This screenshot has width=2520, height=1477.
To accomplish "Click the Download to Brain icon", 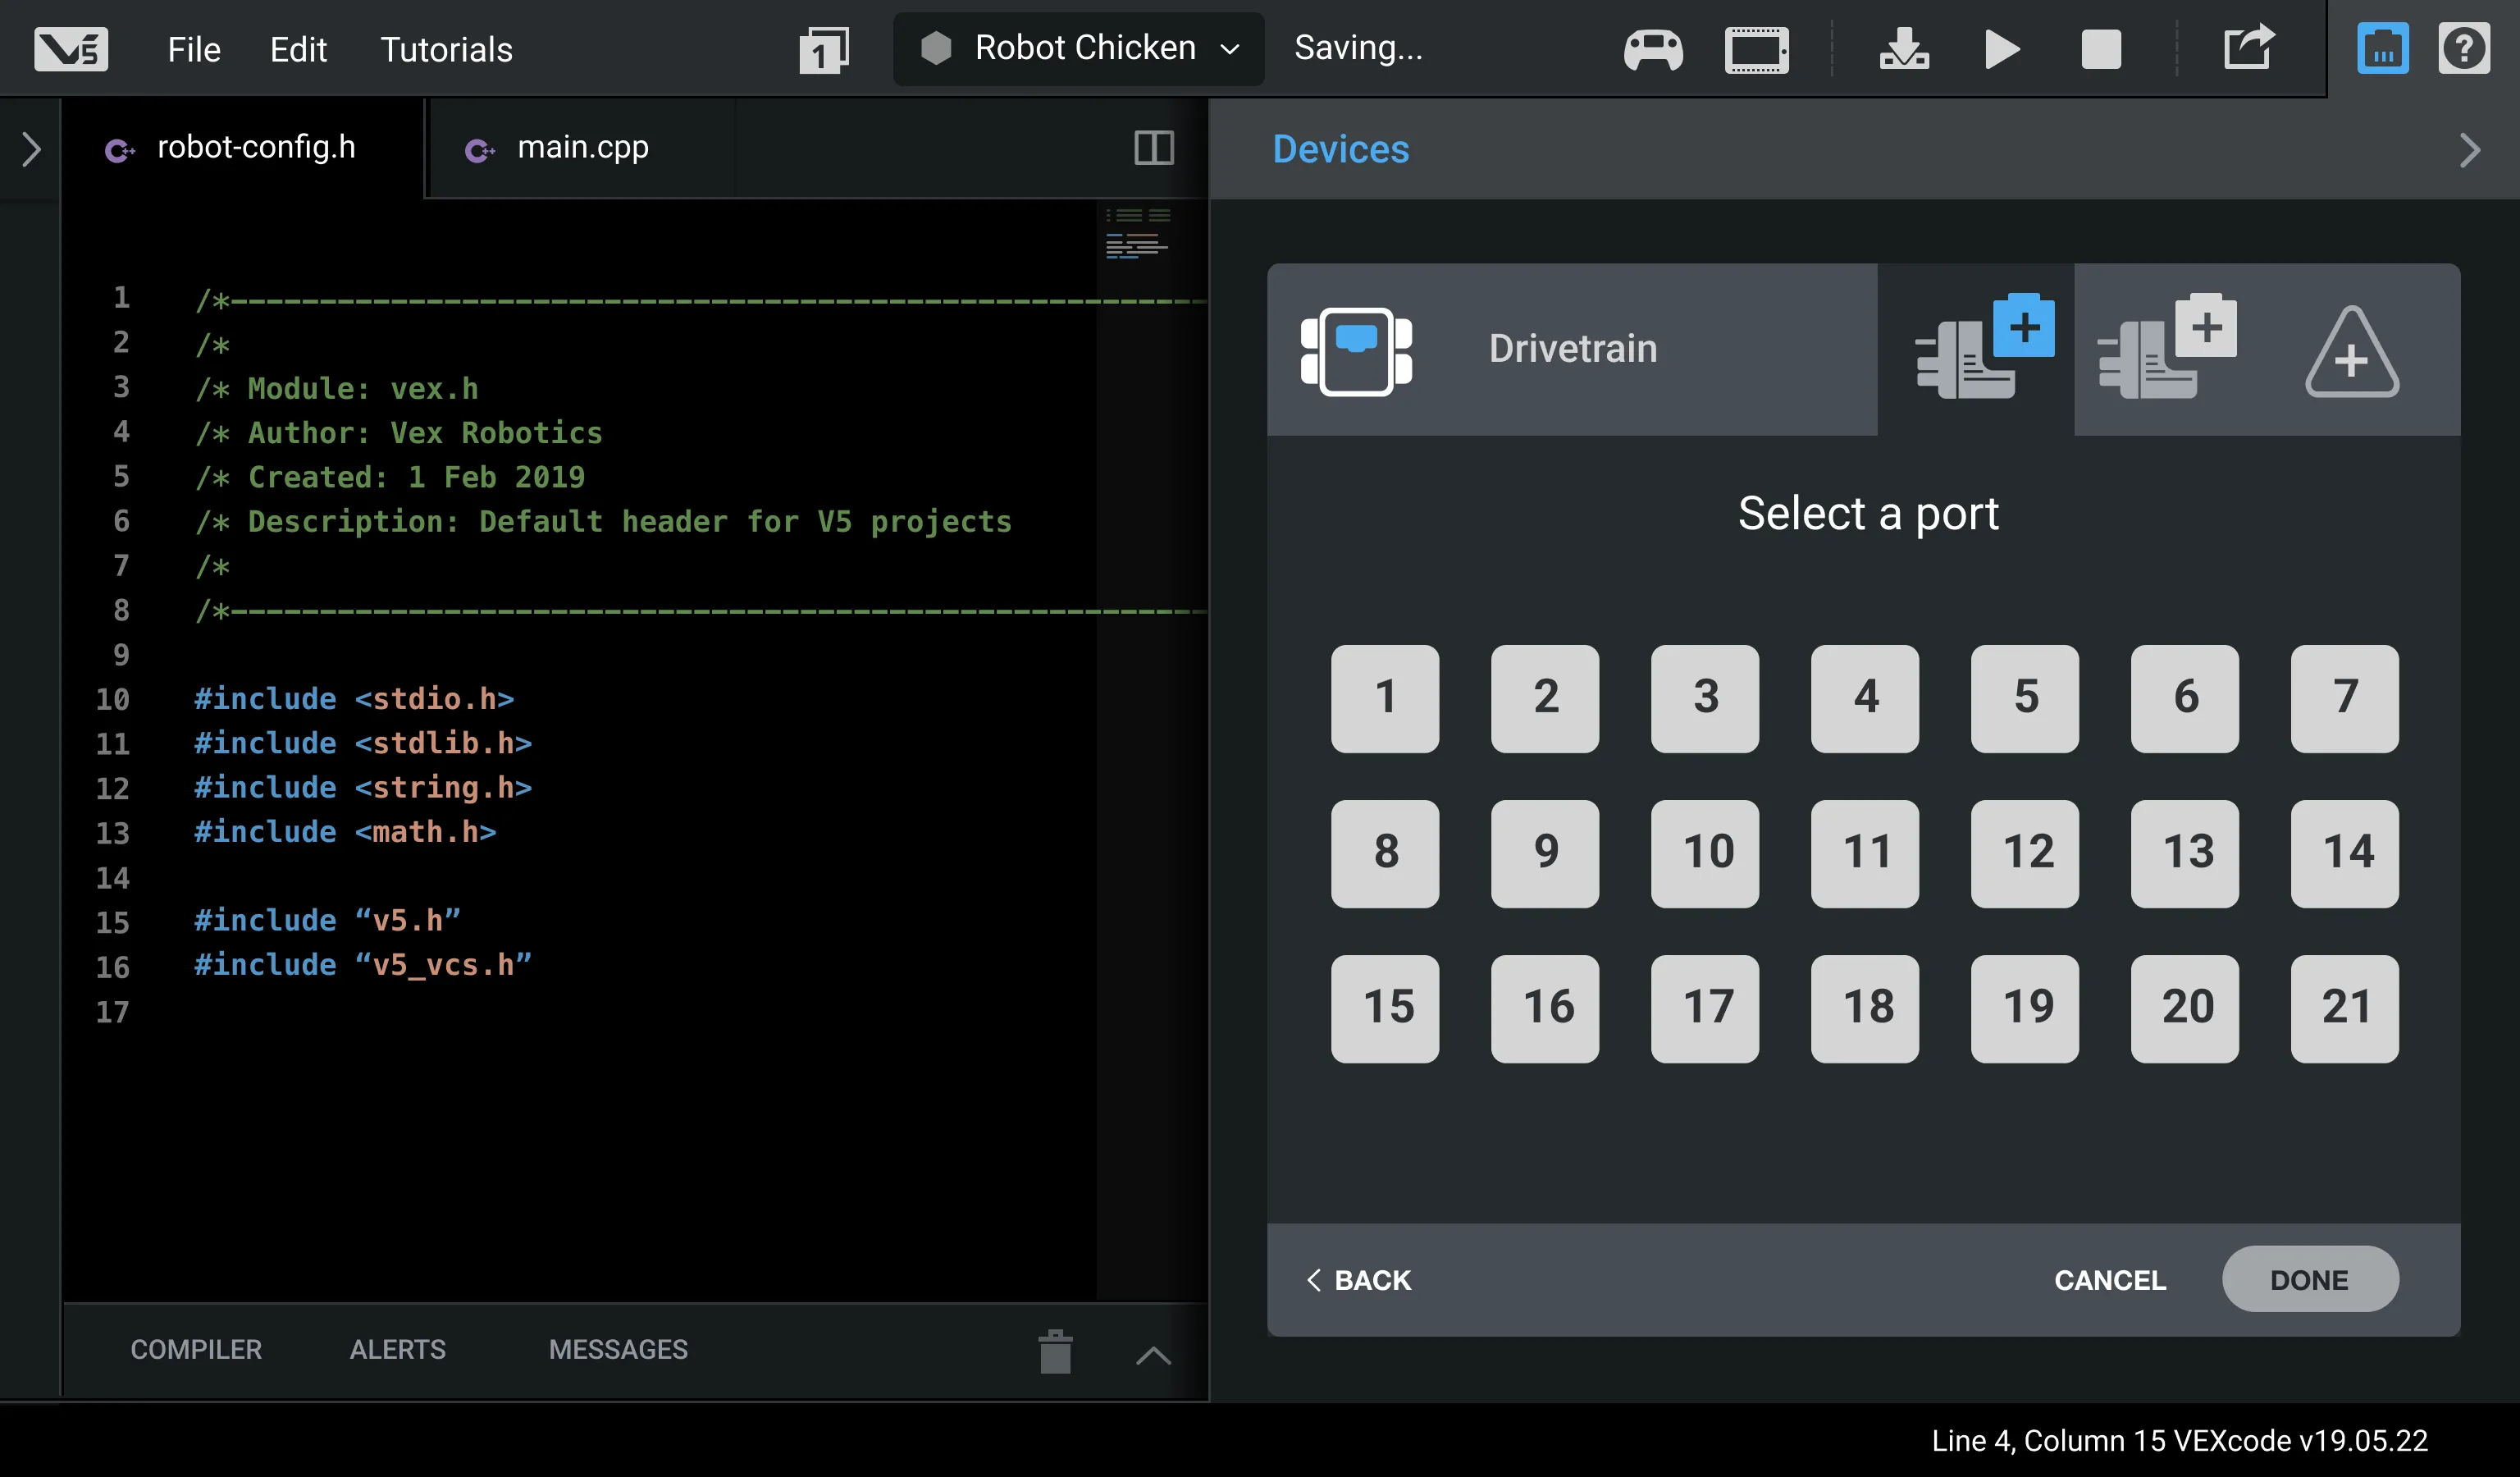I will 1903,49.
